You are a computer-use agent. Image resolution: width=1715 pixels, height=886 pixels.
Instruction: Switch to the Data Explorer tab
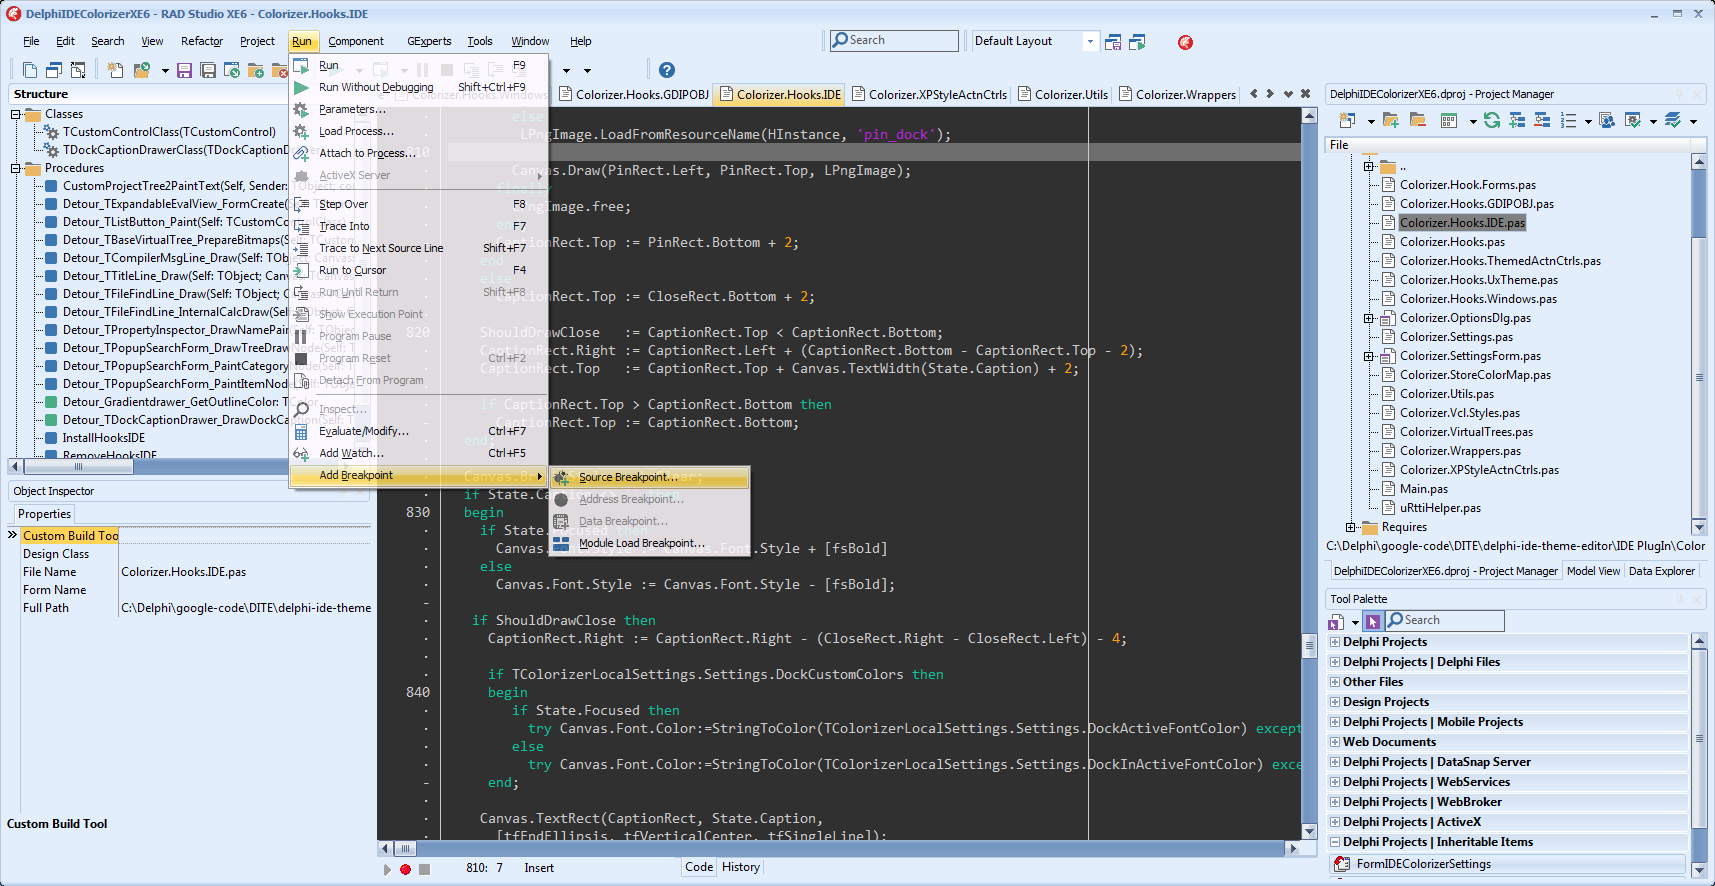(x=1661, y=571)
